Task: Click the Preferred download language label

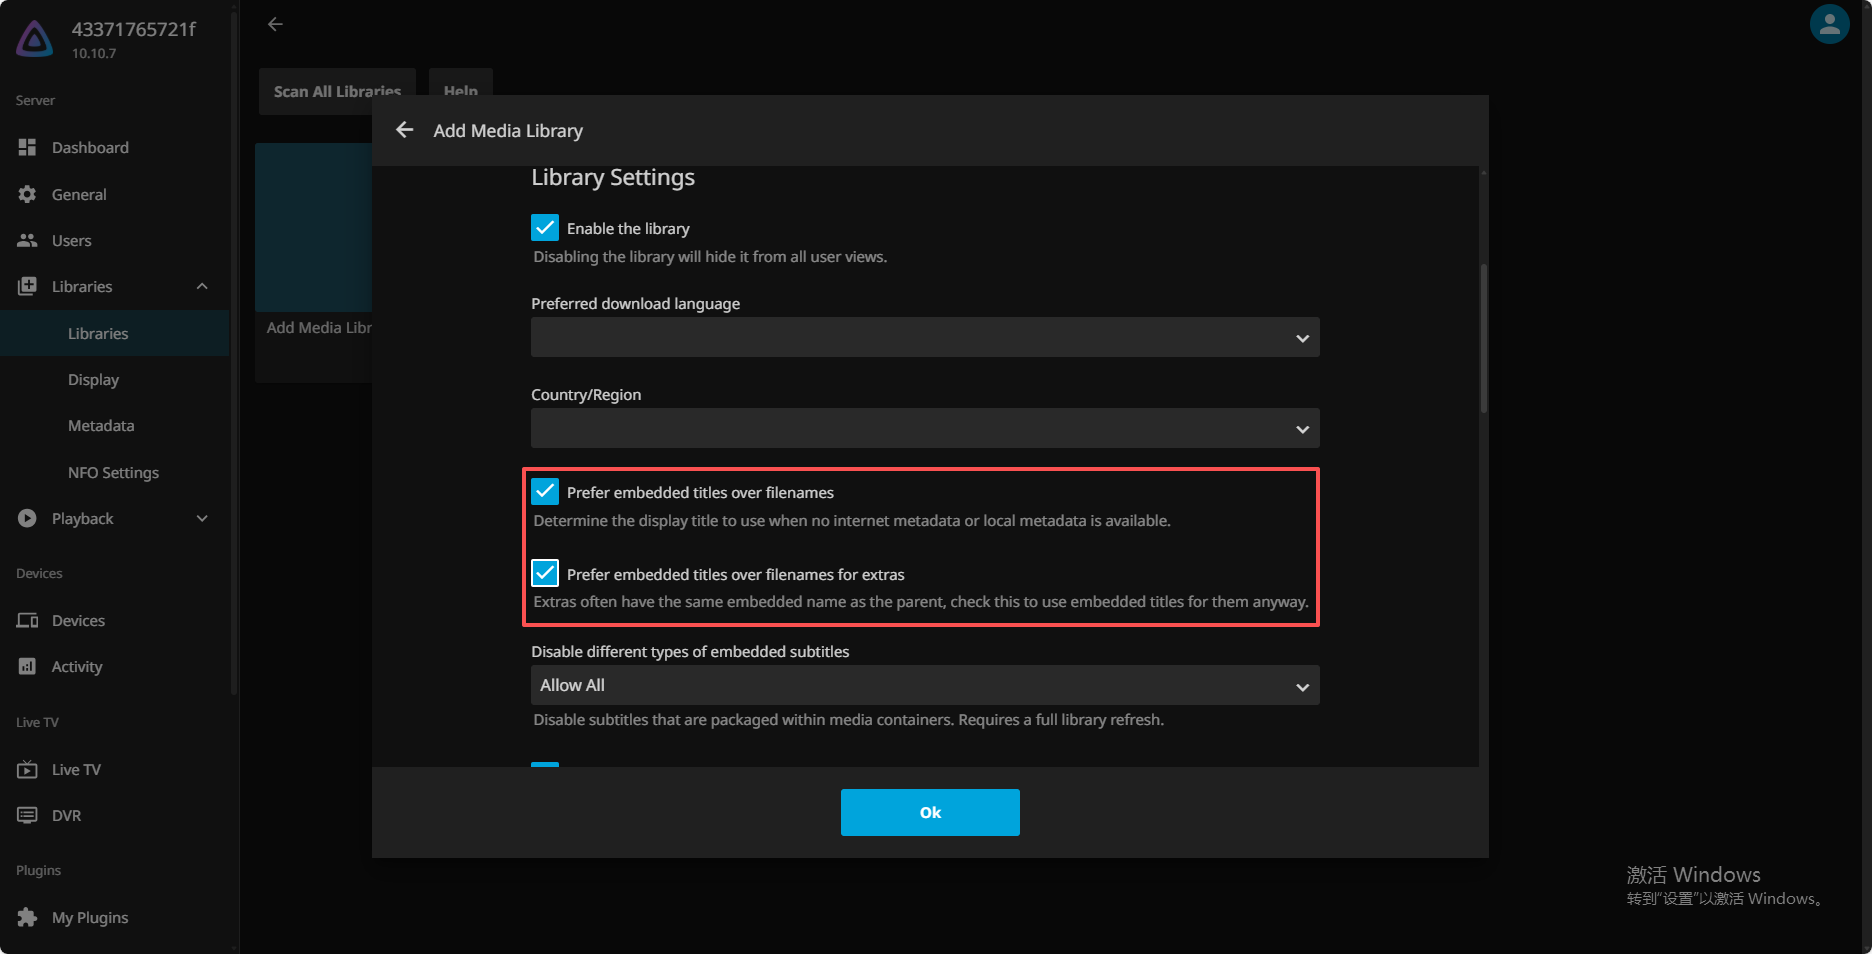Action: (636, 303)
